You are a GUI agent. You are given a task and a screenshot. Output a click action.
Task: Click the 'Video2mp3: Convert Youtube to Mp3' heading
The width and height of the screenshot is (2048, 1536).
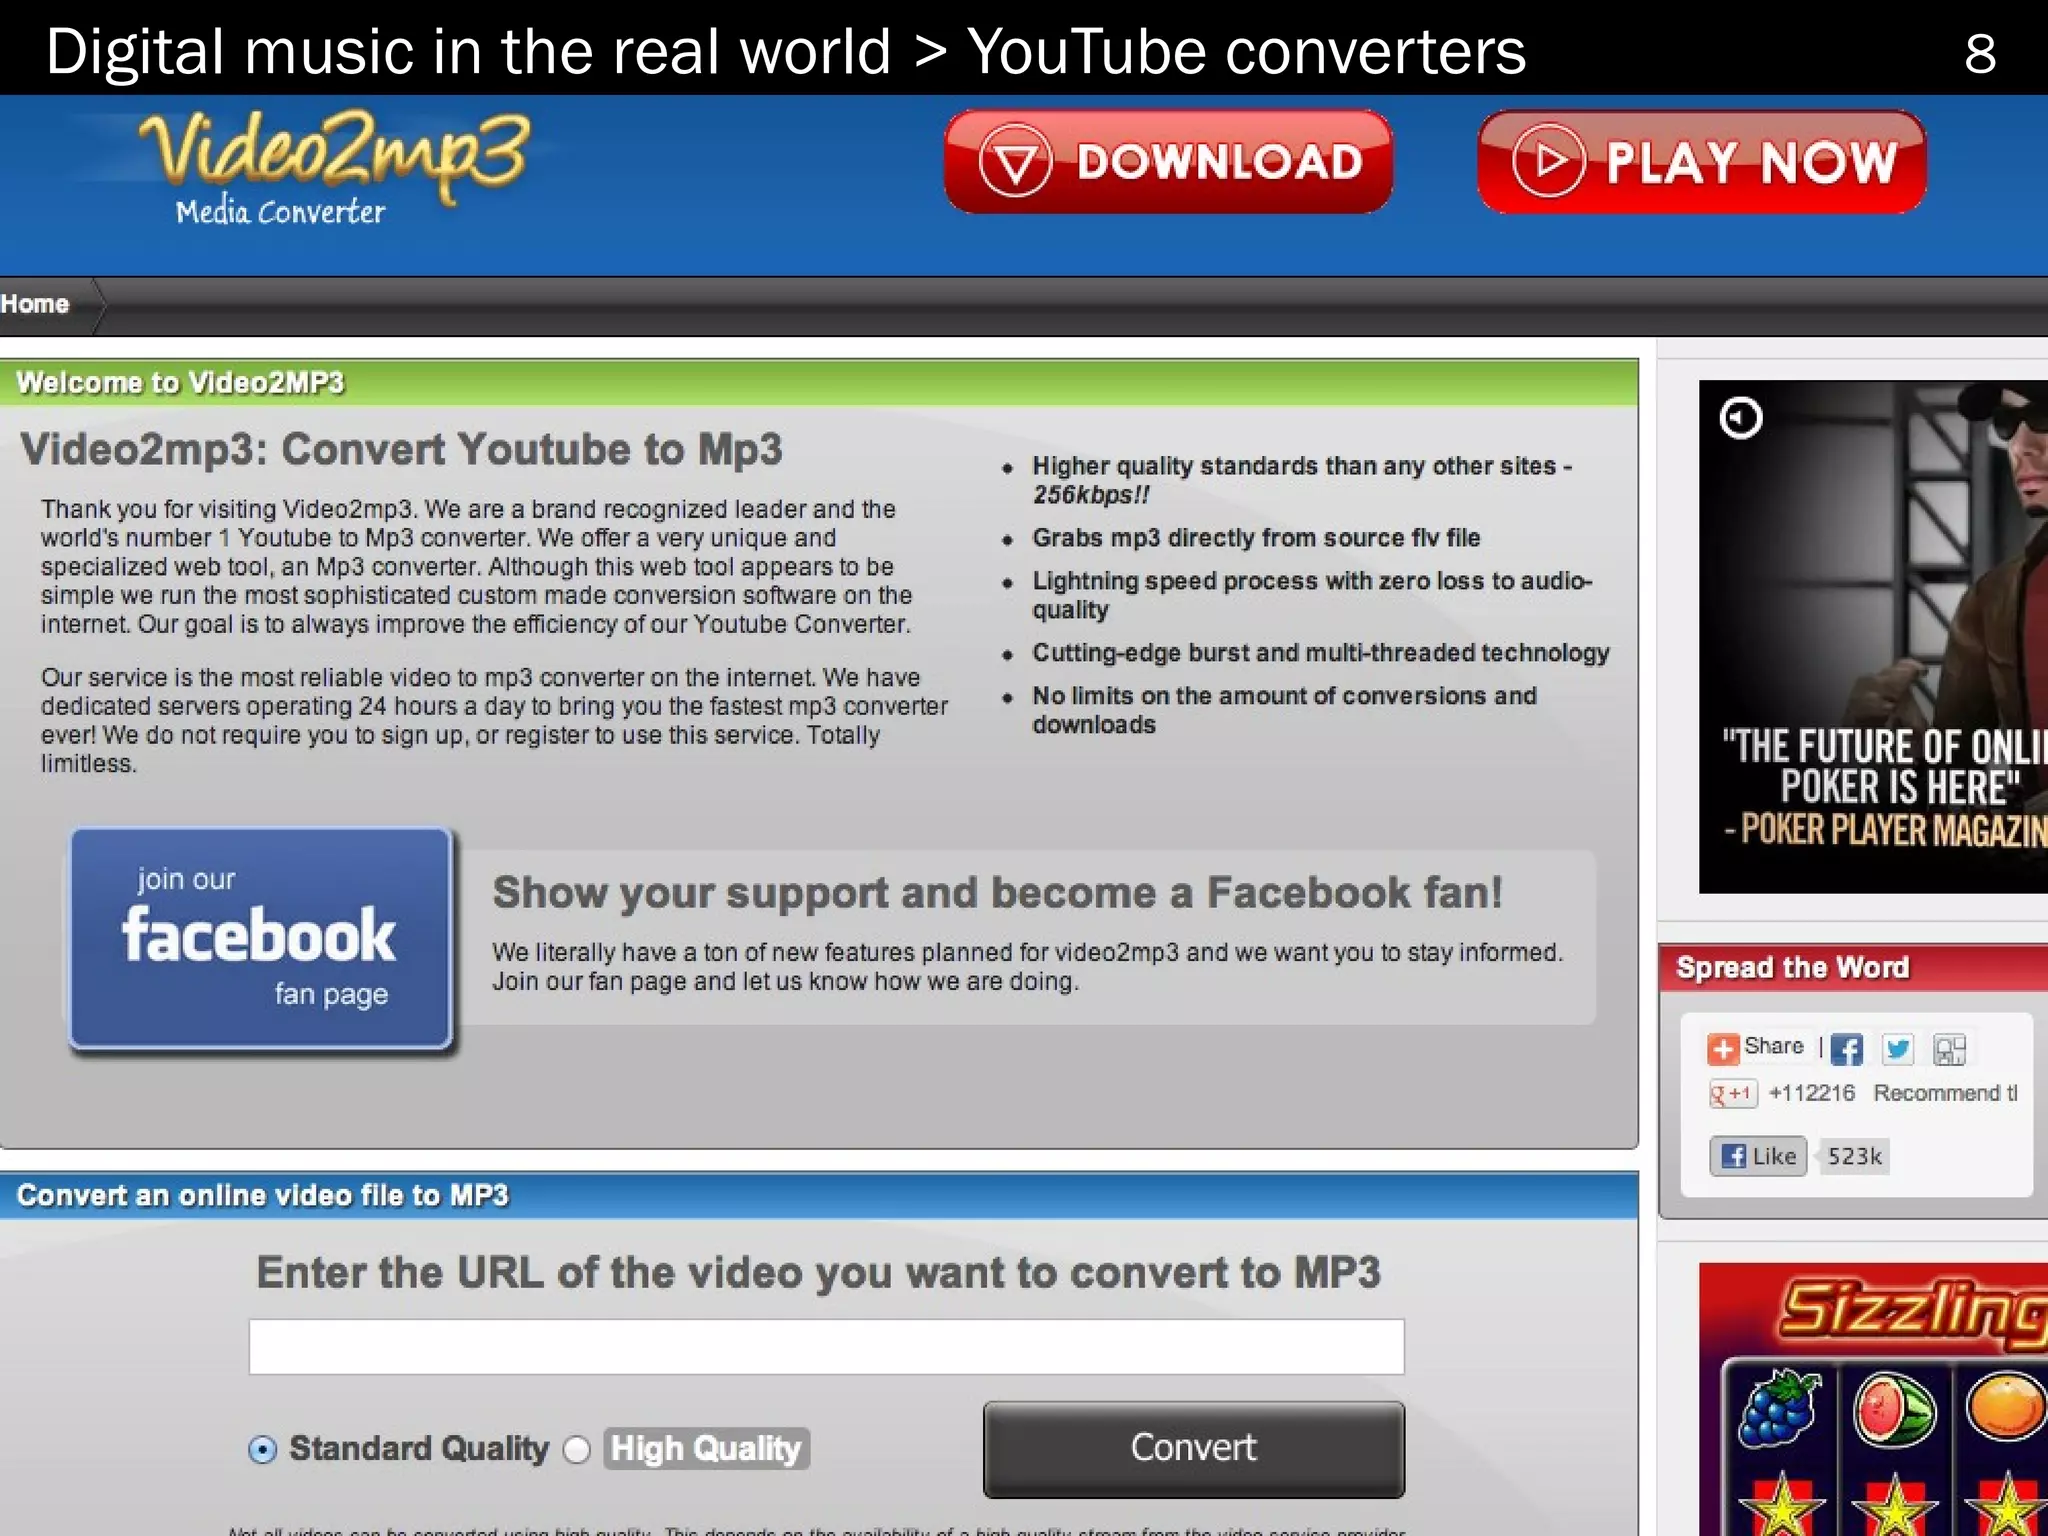(x=401, y=449)
